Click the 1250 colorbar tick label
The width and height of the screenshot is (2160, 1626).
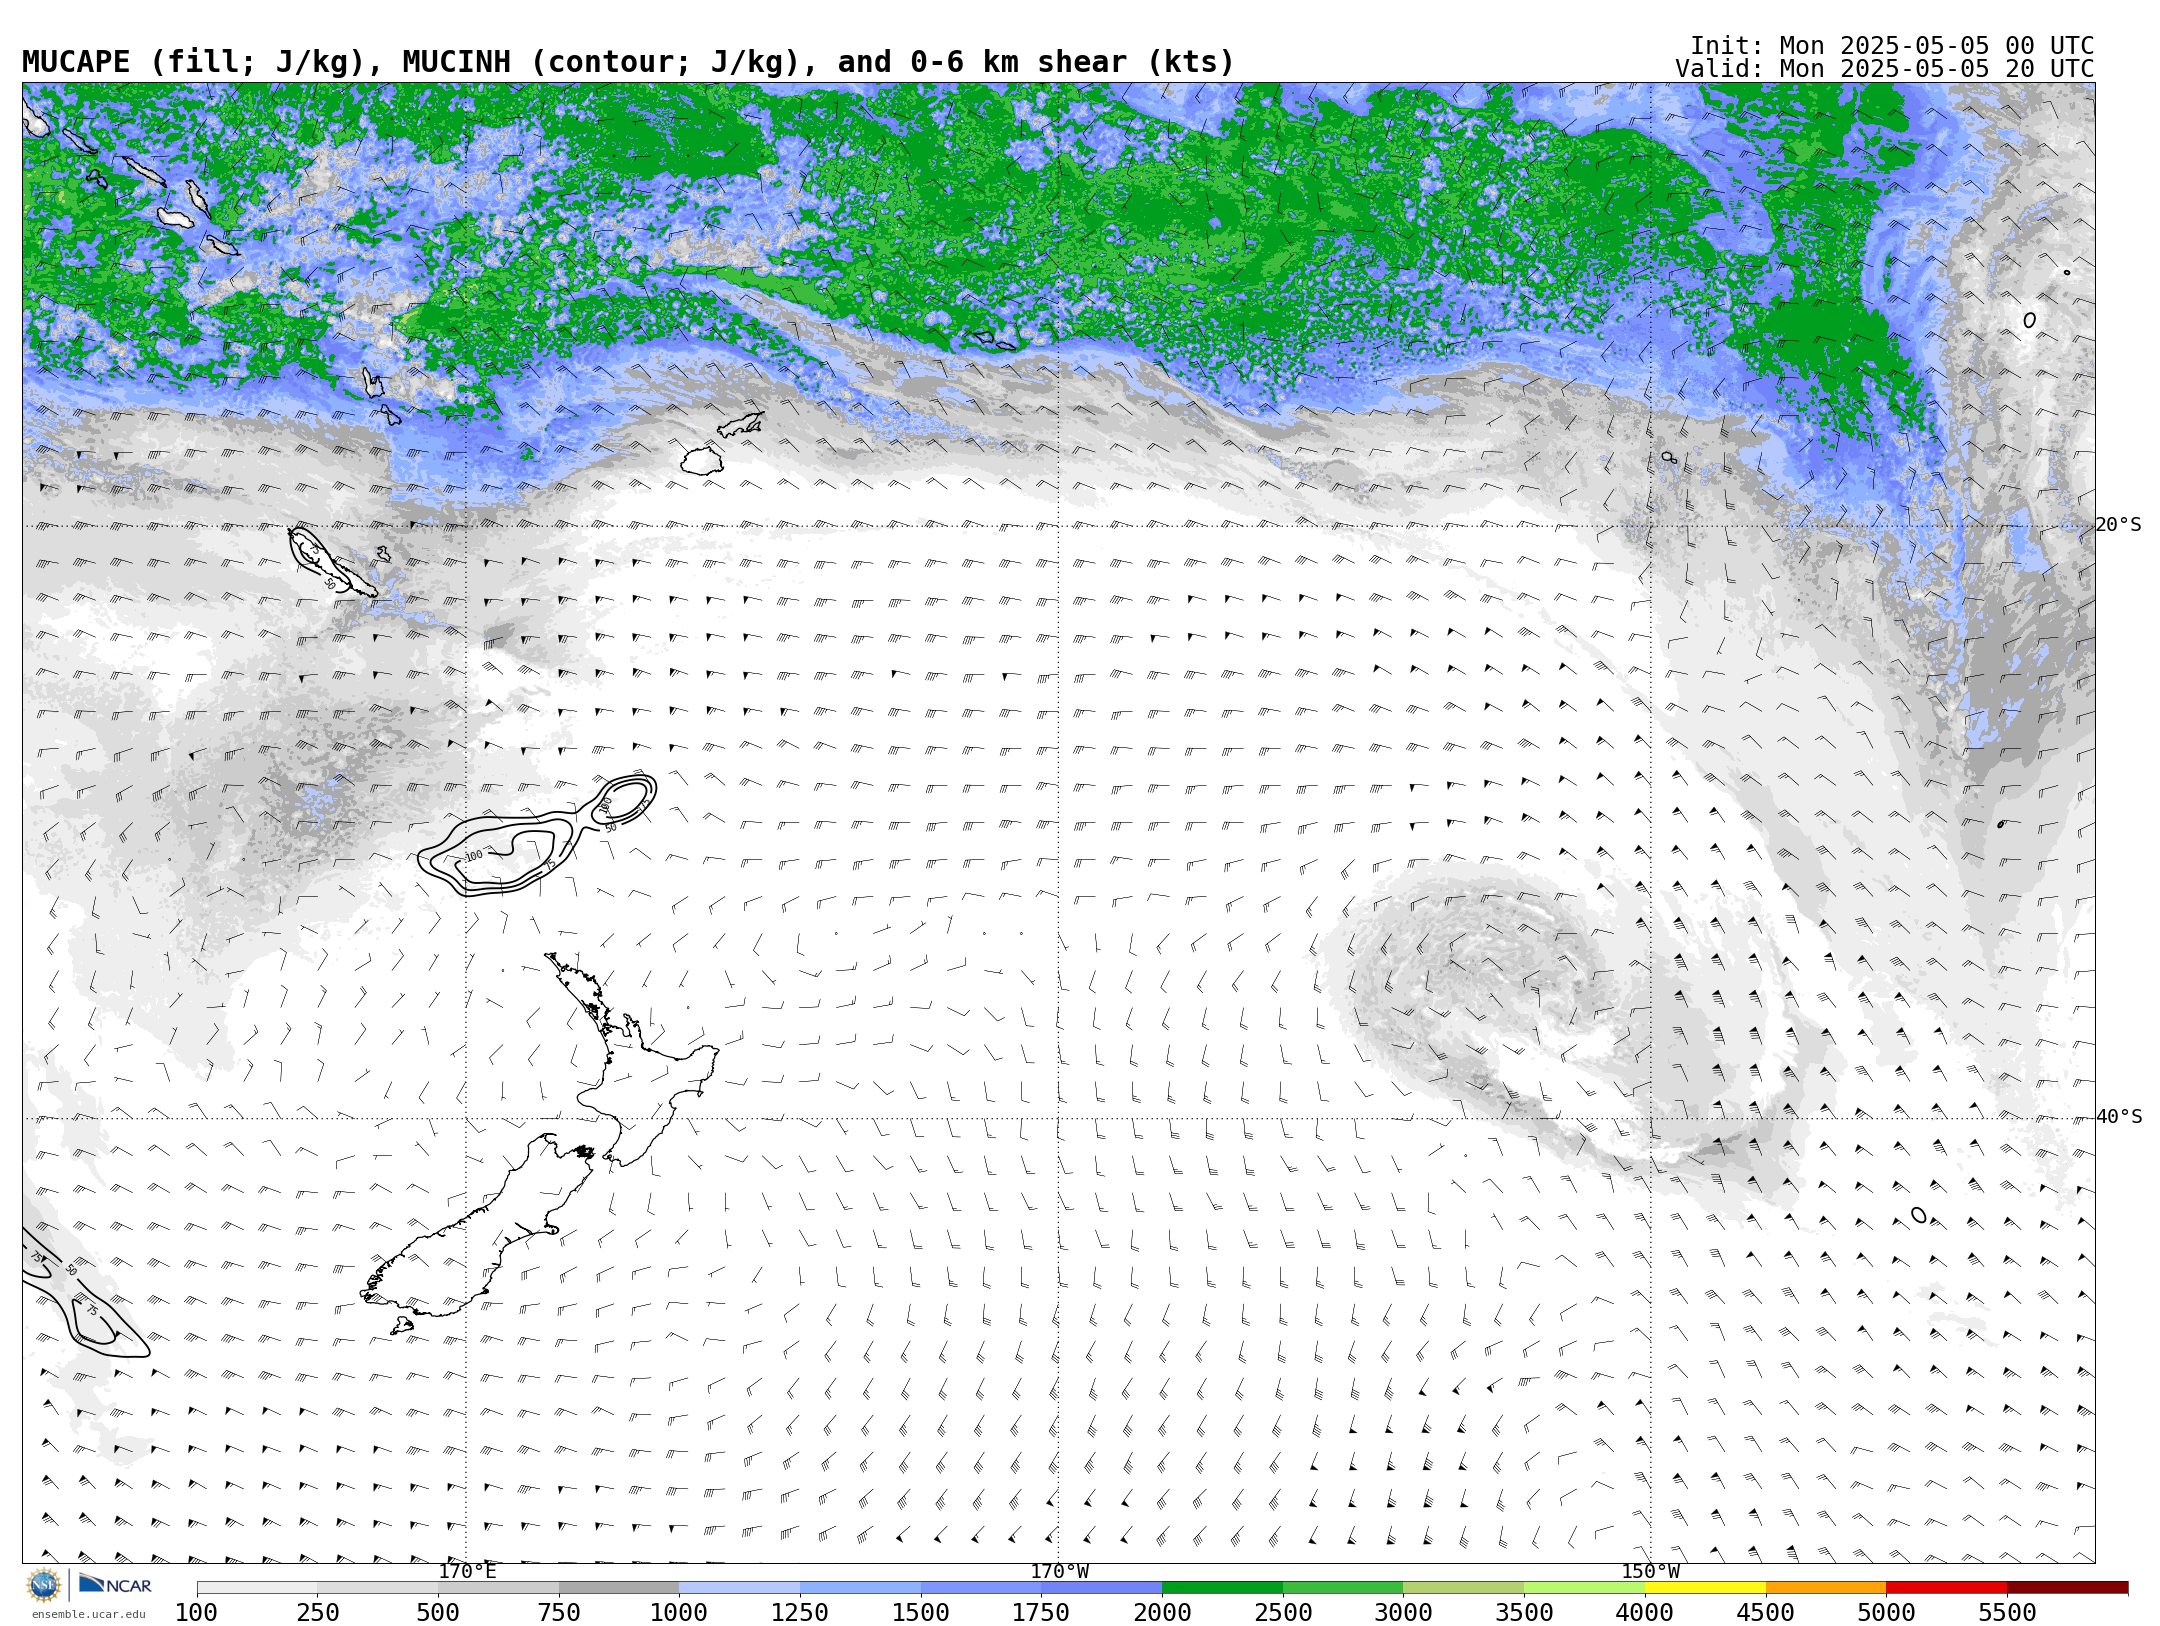(x=800, y=1613)
